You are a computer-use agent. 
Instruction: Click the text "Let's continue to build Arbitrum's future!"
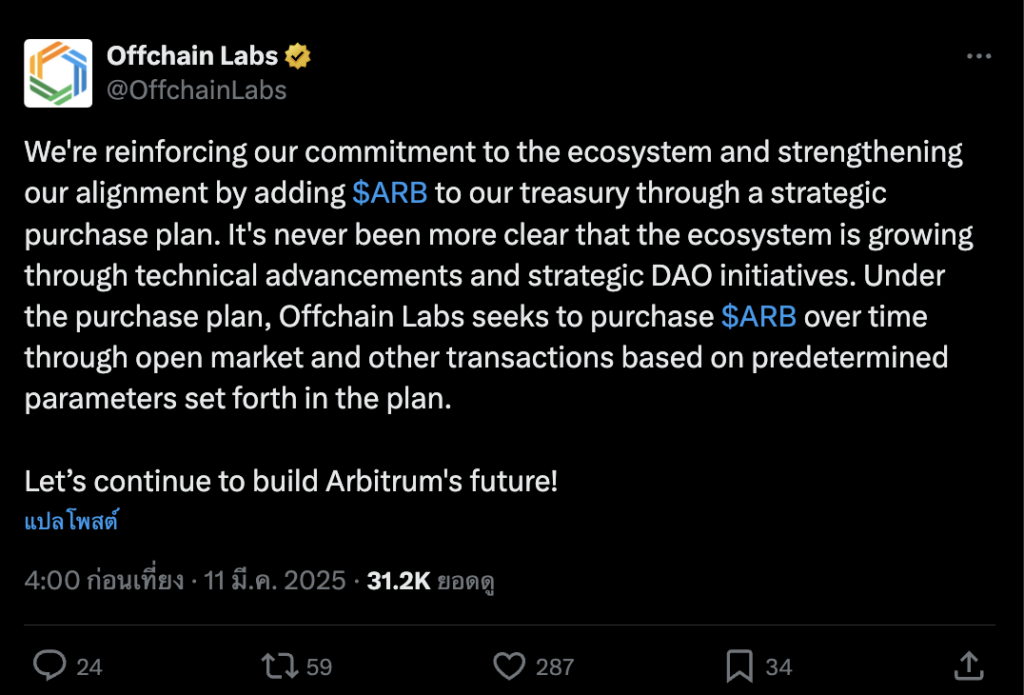pyautogui.click(x=291, y=480)
